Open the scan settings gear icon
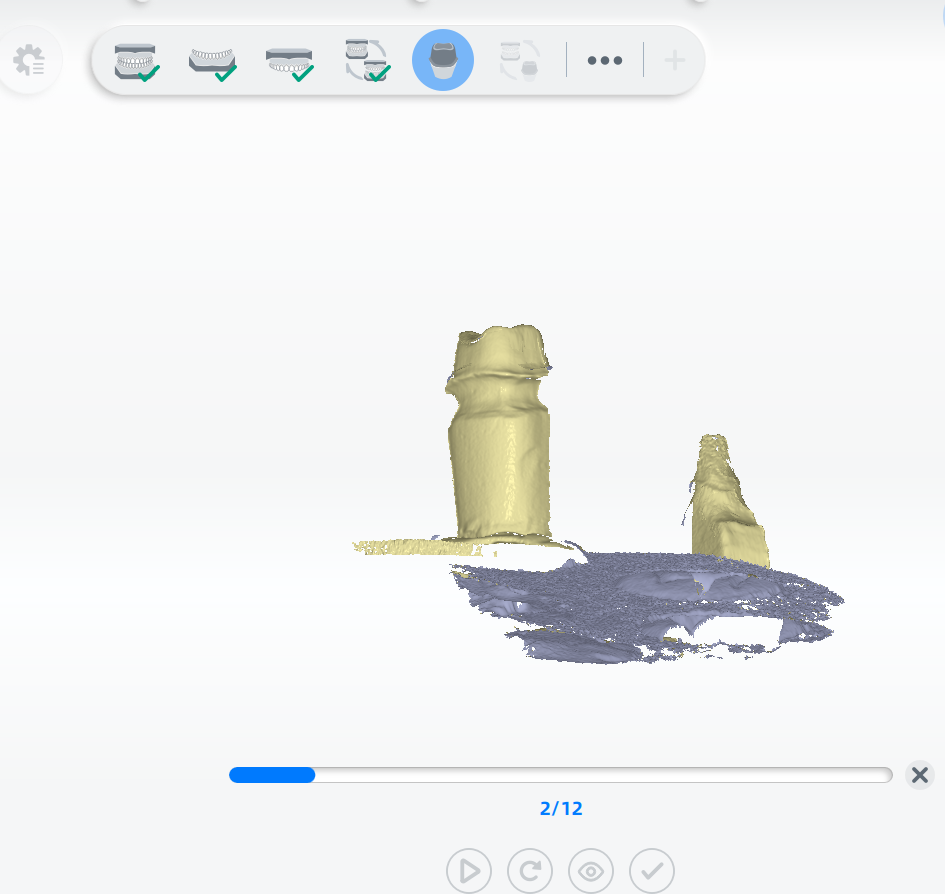The image size is (945, 894). 29,60
